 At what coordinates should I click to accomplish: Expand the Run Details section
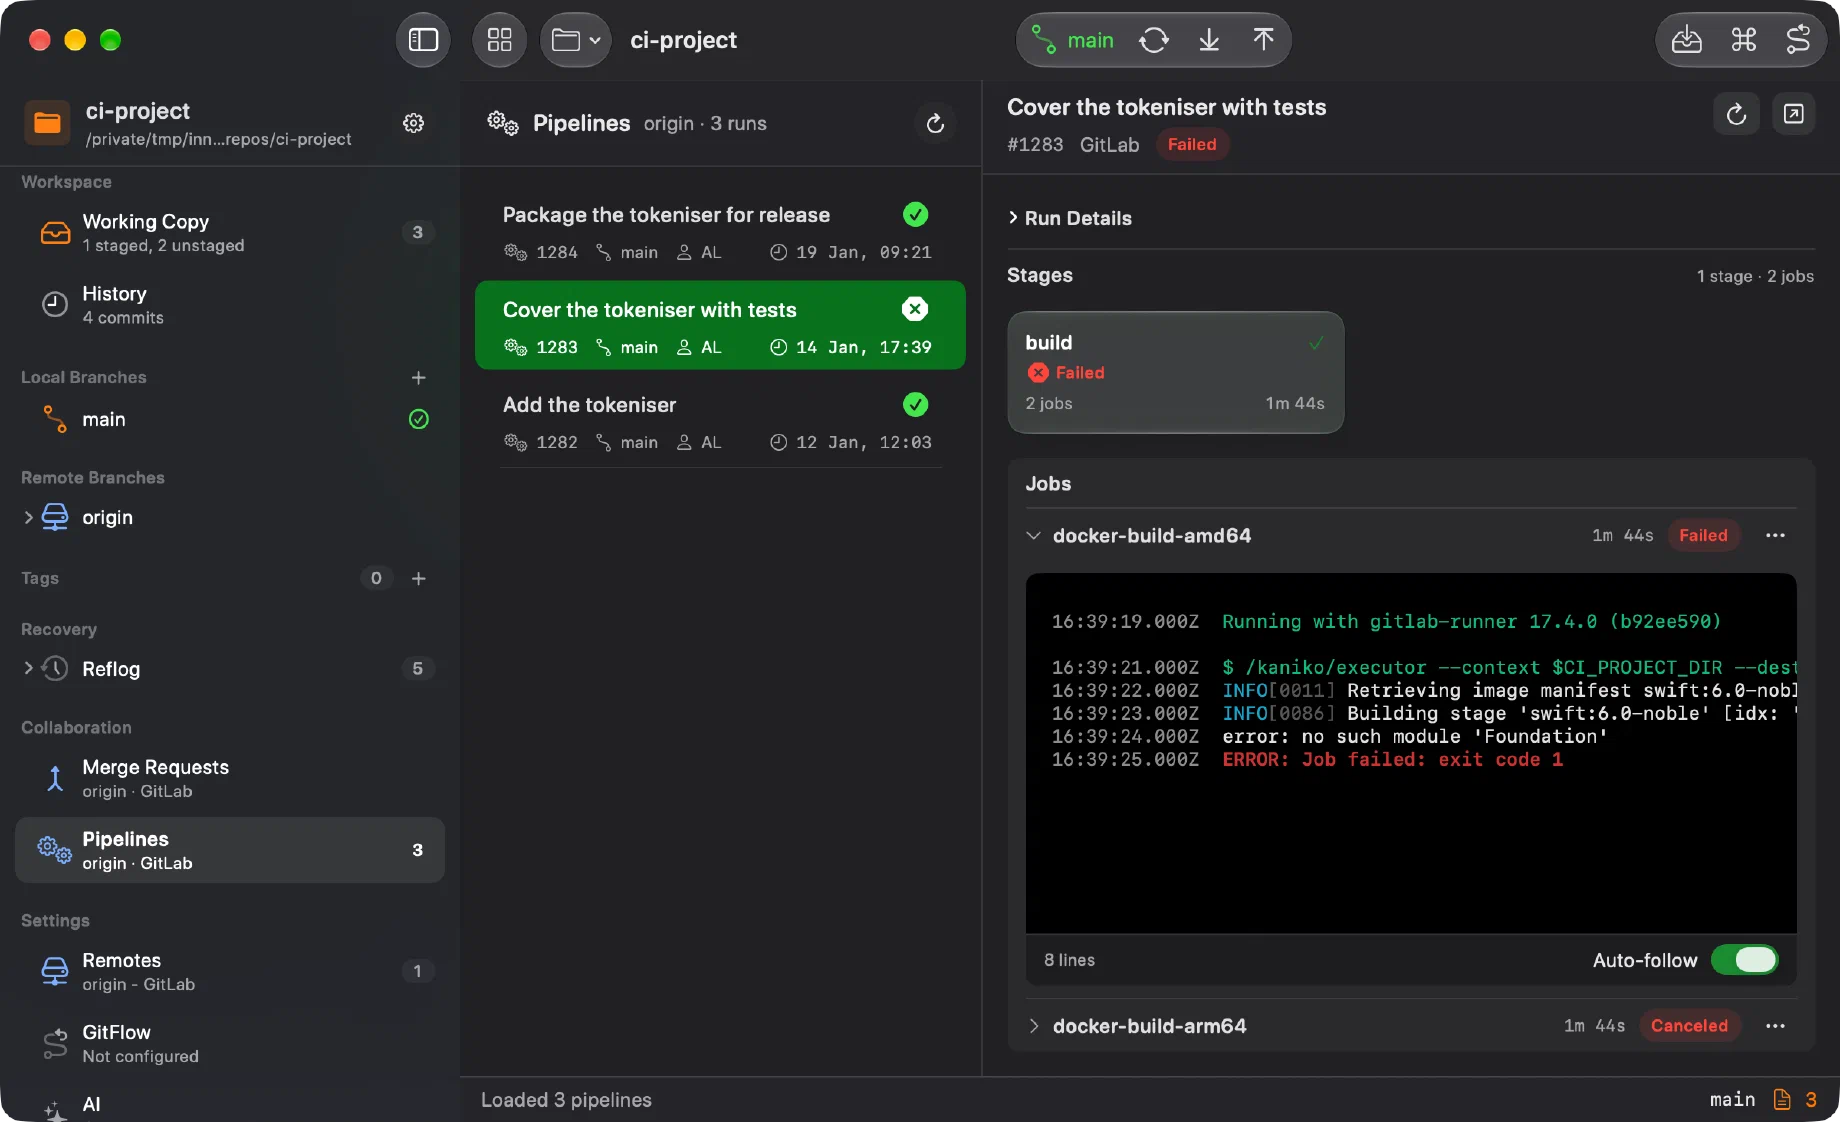(x=1070, y=218)
